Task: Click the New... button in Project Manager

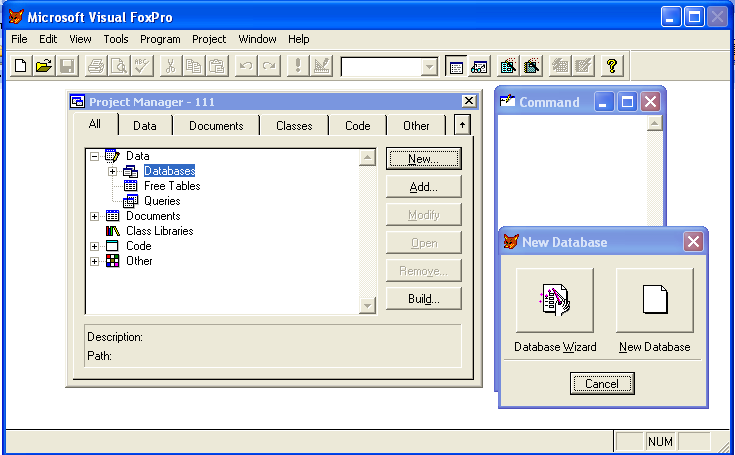Action: (x=424, y=159)
